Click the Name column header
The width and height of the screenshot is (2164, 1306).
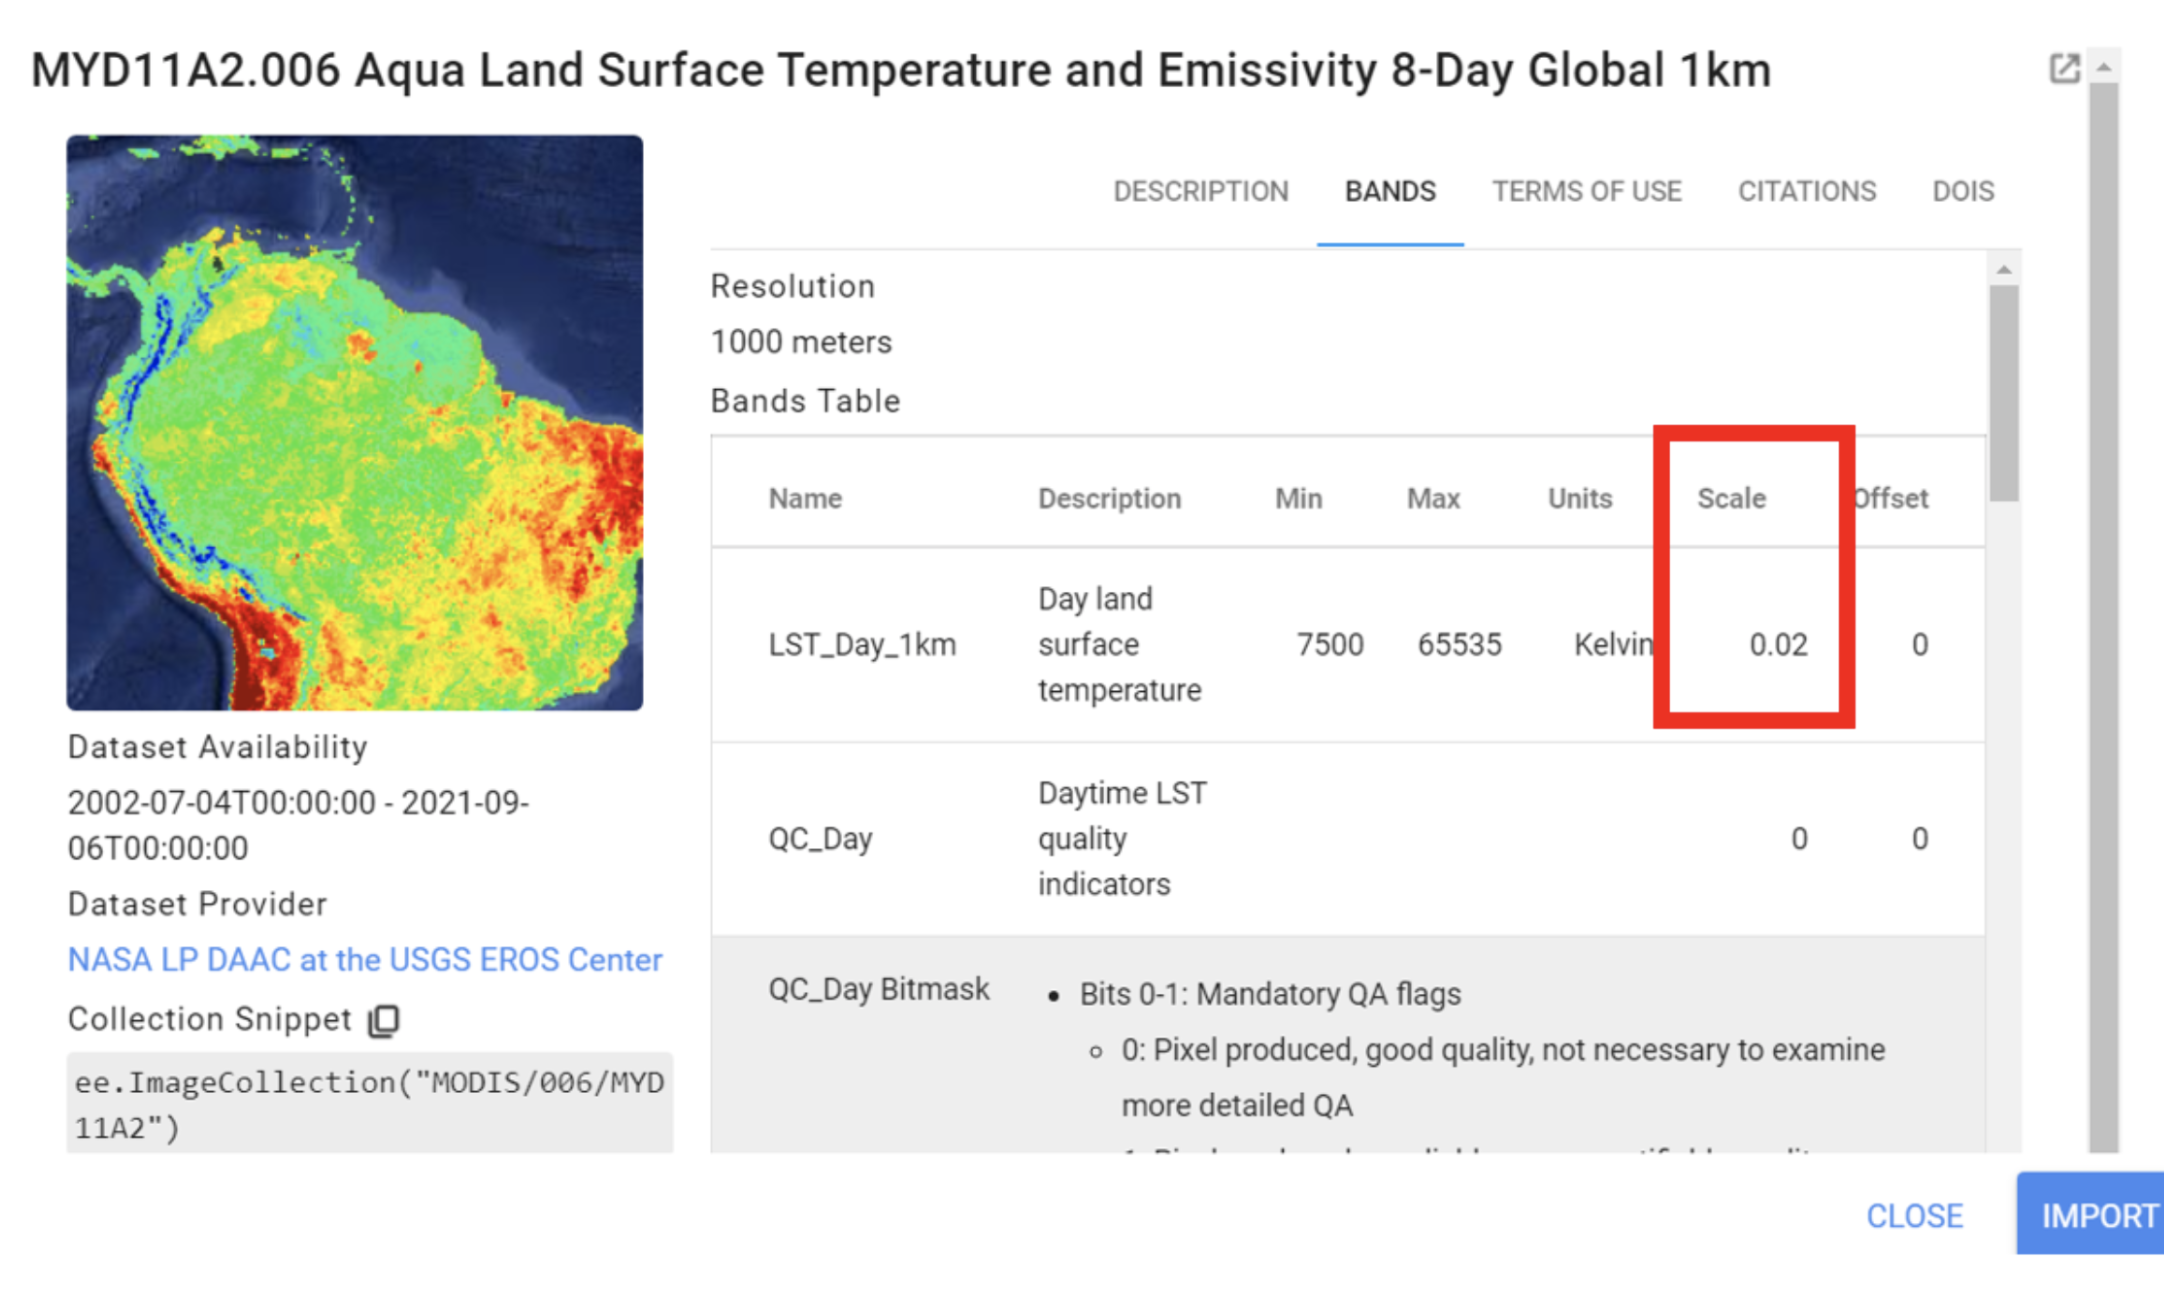pos(805,498)
